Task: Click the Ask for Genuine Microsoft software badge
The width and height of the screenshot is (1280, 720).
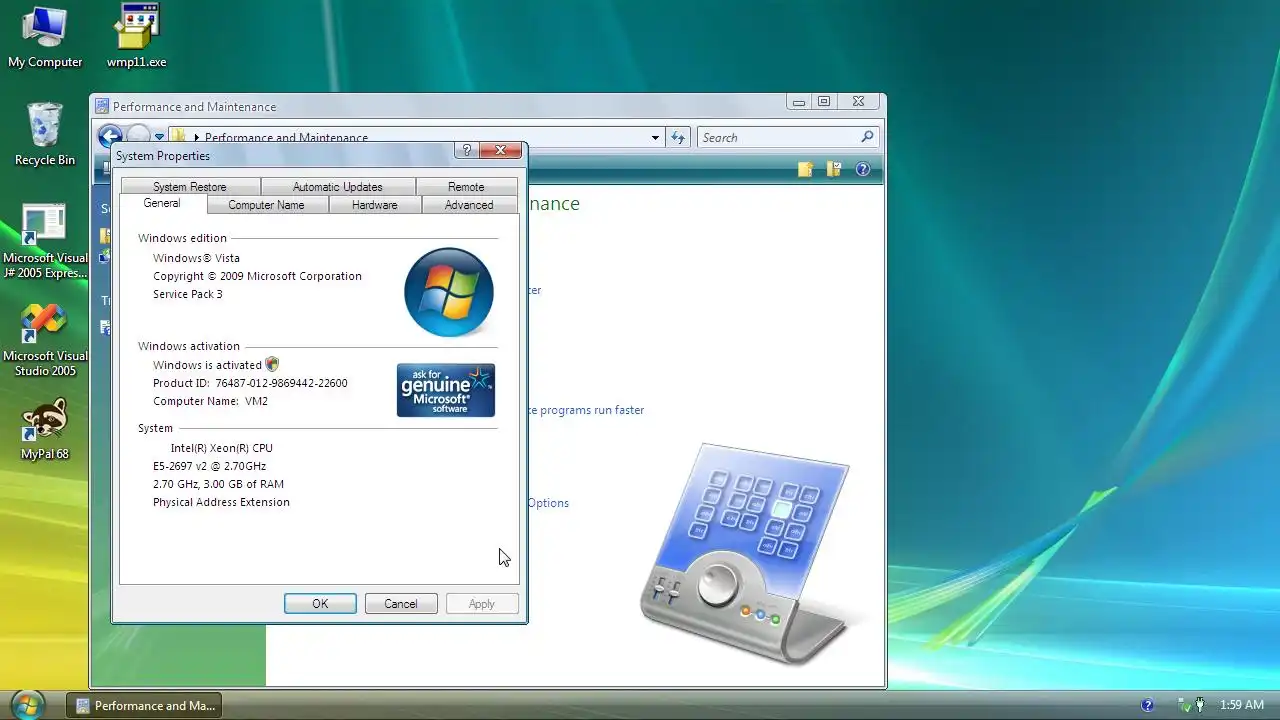Action: (x=446, y=390)
